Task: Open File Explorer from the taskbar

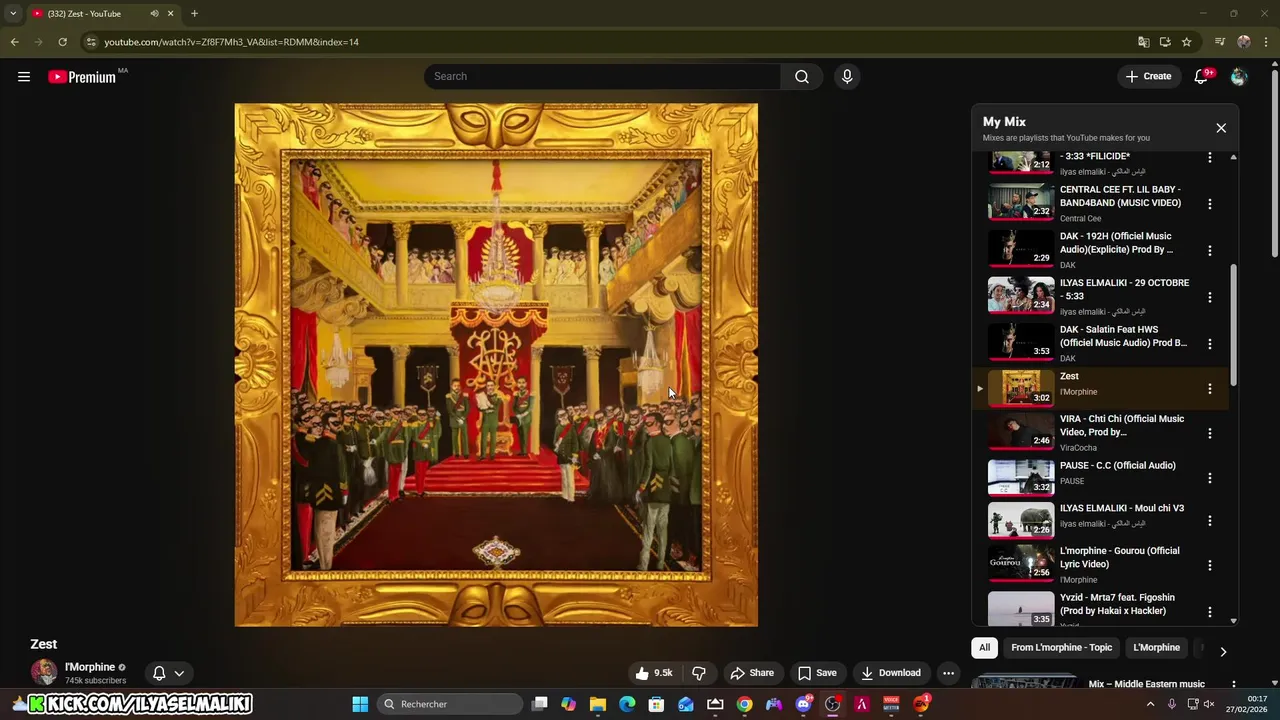Action: 598,704
